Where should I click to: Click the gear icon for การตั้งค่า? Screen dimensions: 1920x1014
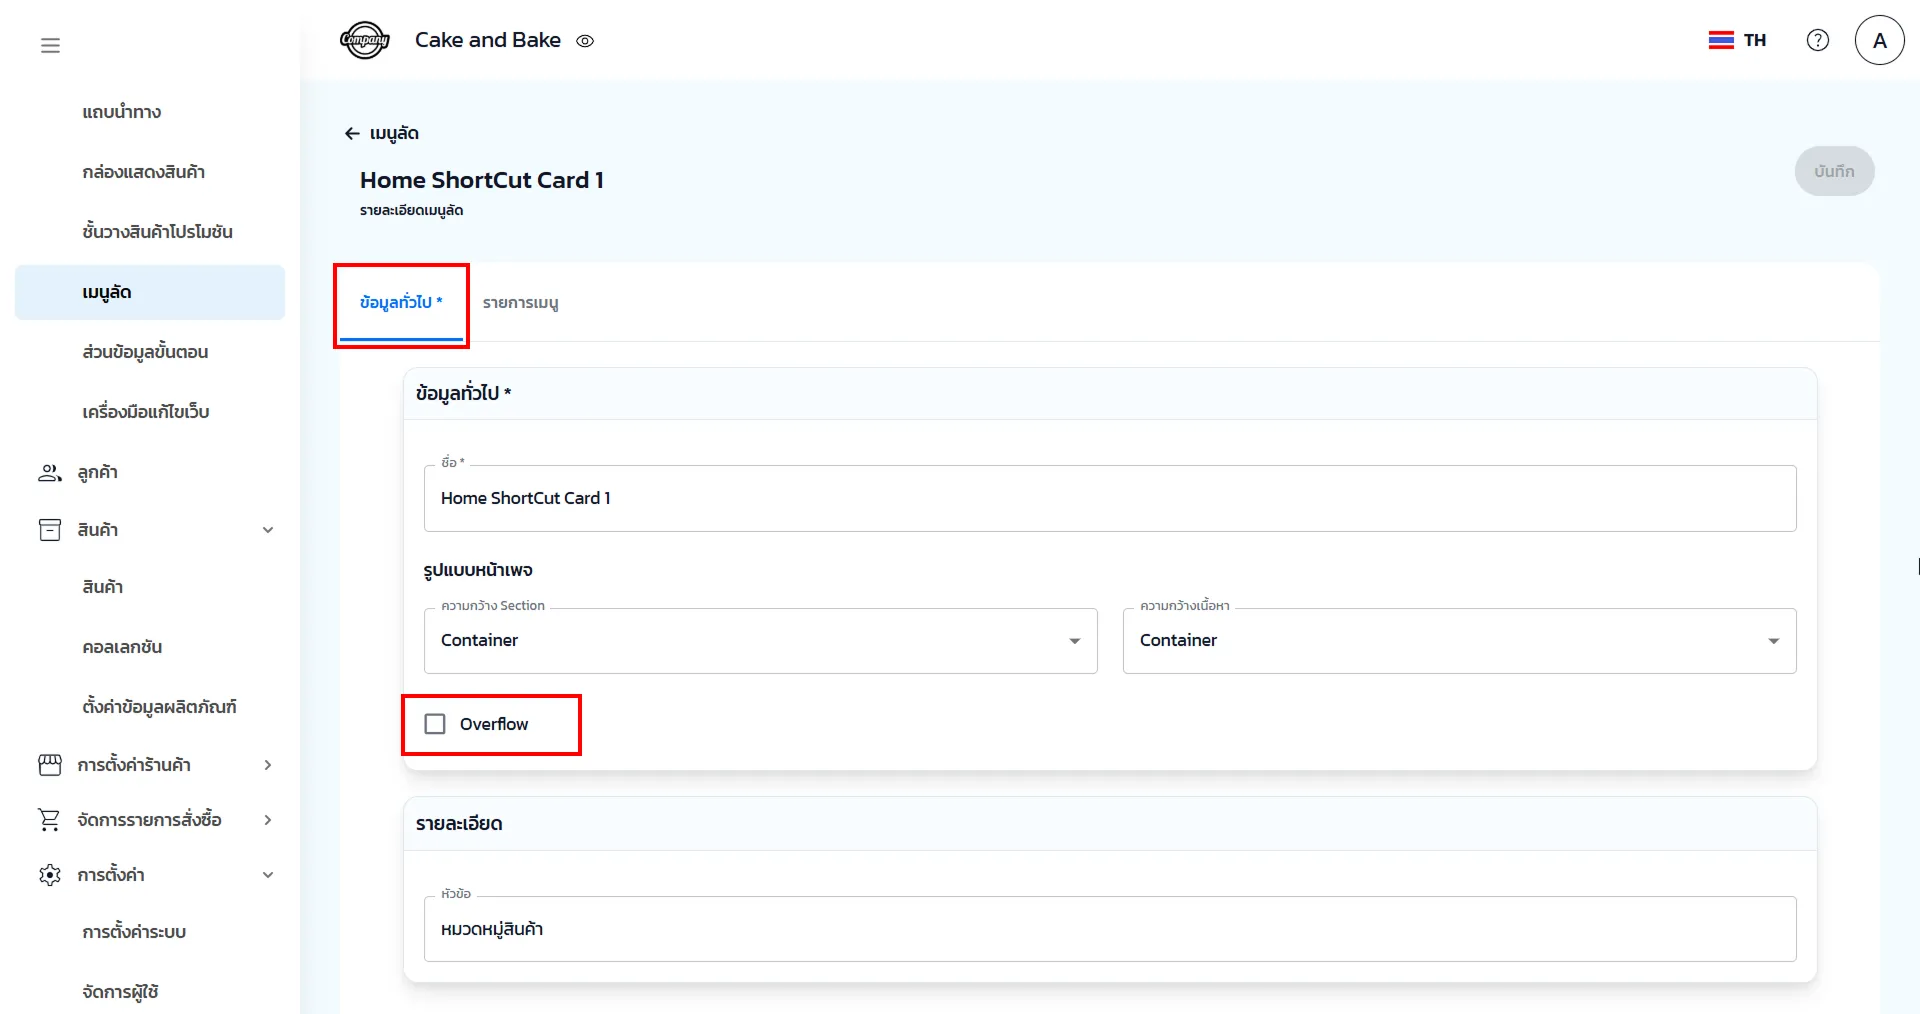[49, 875]
